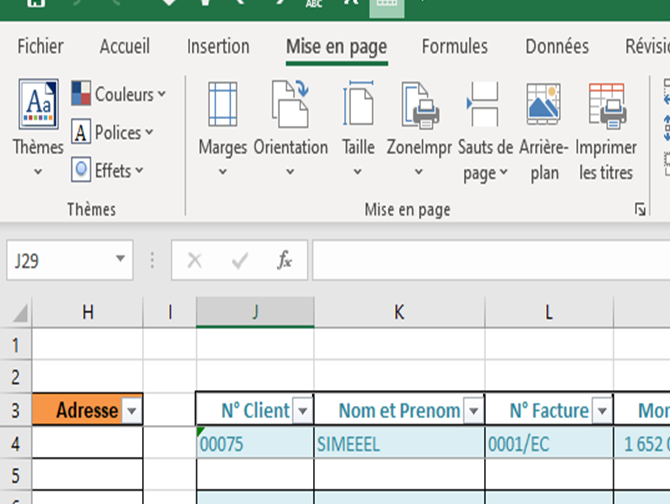Click the Cancel X formula button

[195, 260]
